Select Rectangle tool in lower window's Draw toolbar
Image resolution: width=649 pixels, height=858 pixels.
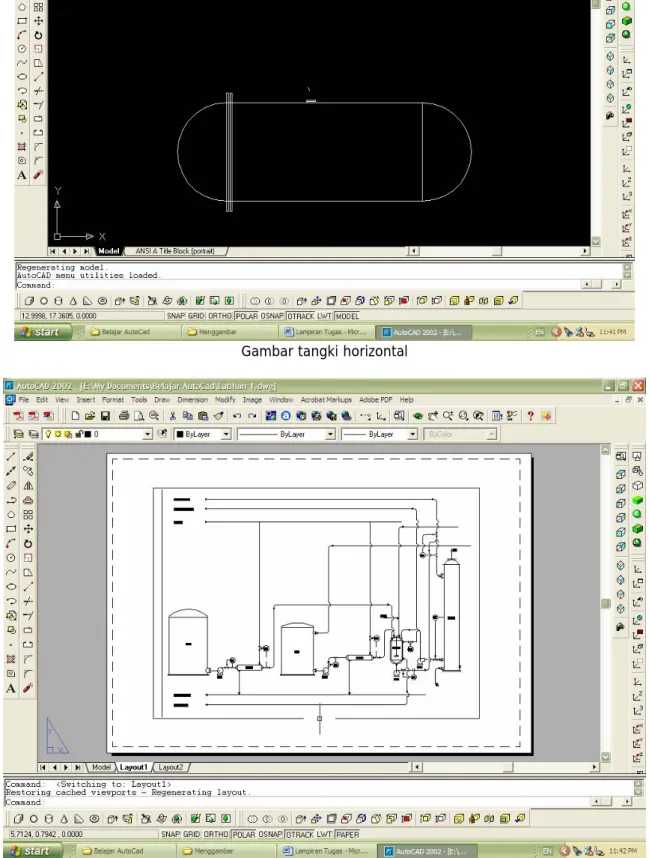[11, 529]
